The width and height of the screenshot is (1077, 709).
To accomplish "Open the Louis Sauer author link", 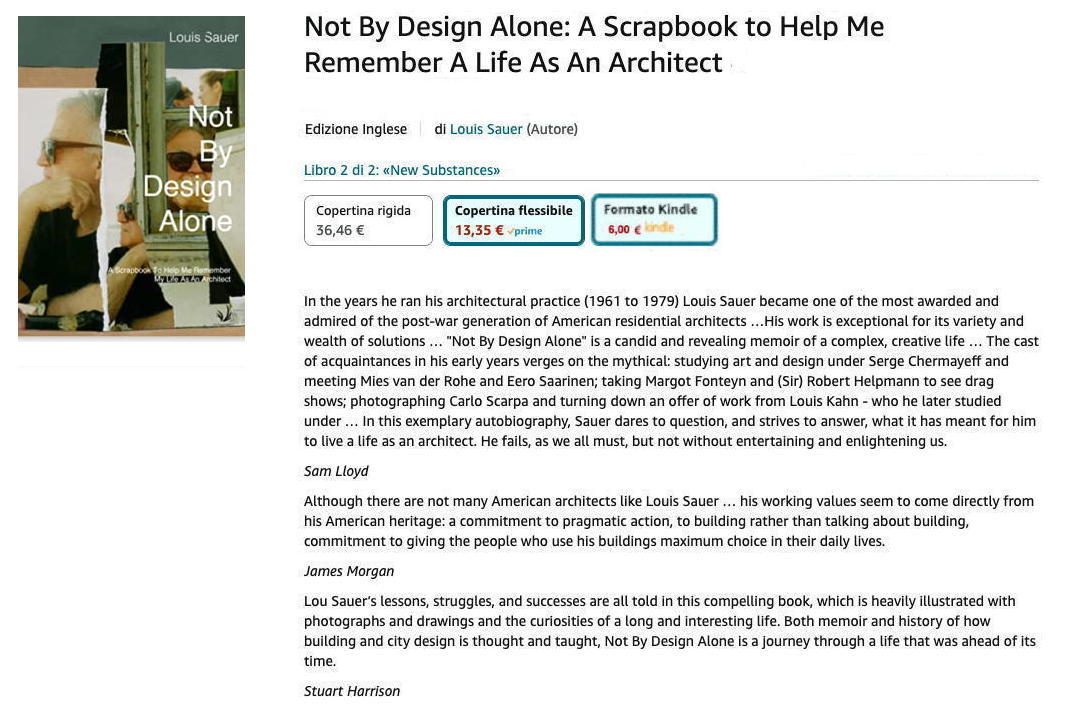I will (486, 129).
